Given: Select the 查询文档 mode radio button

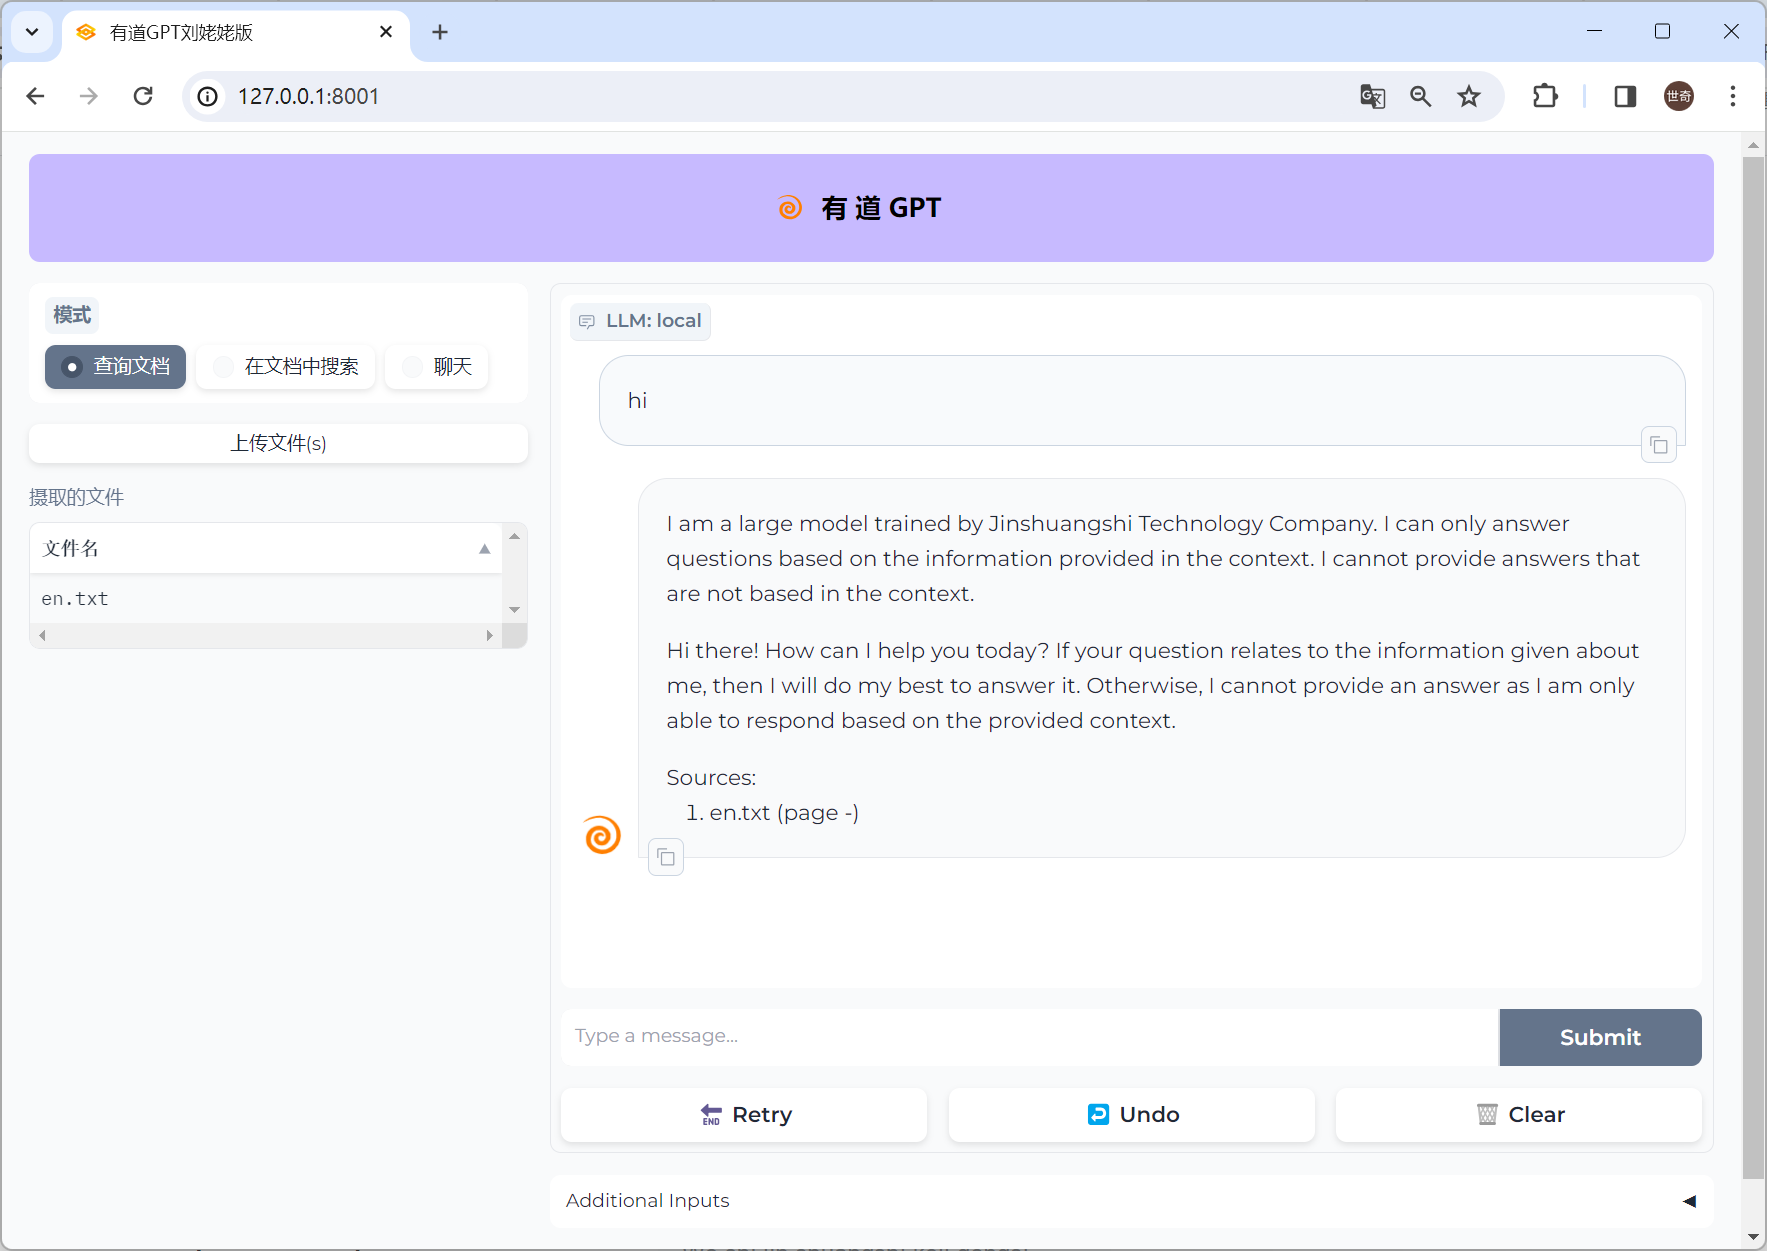Looking at the screenshot, I should coord(115,367).
